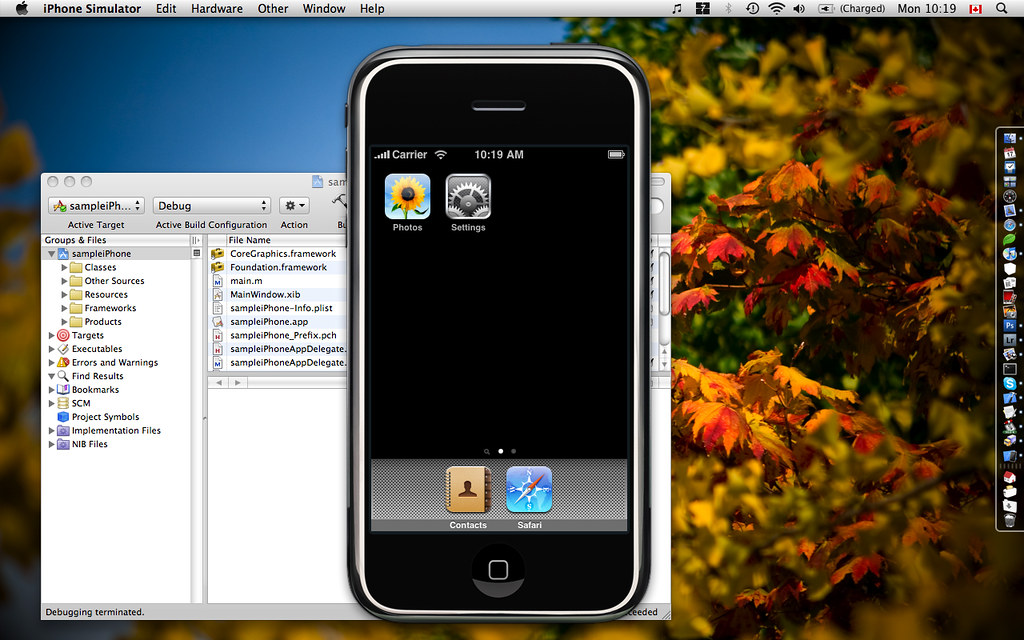Launch Contacts from the iPhone dock

point(468,490)
